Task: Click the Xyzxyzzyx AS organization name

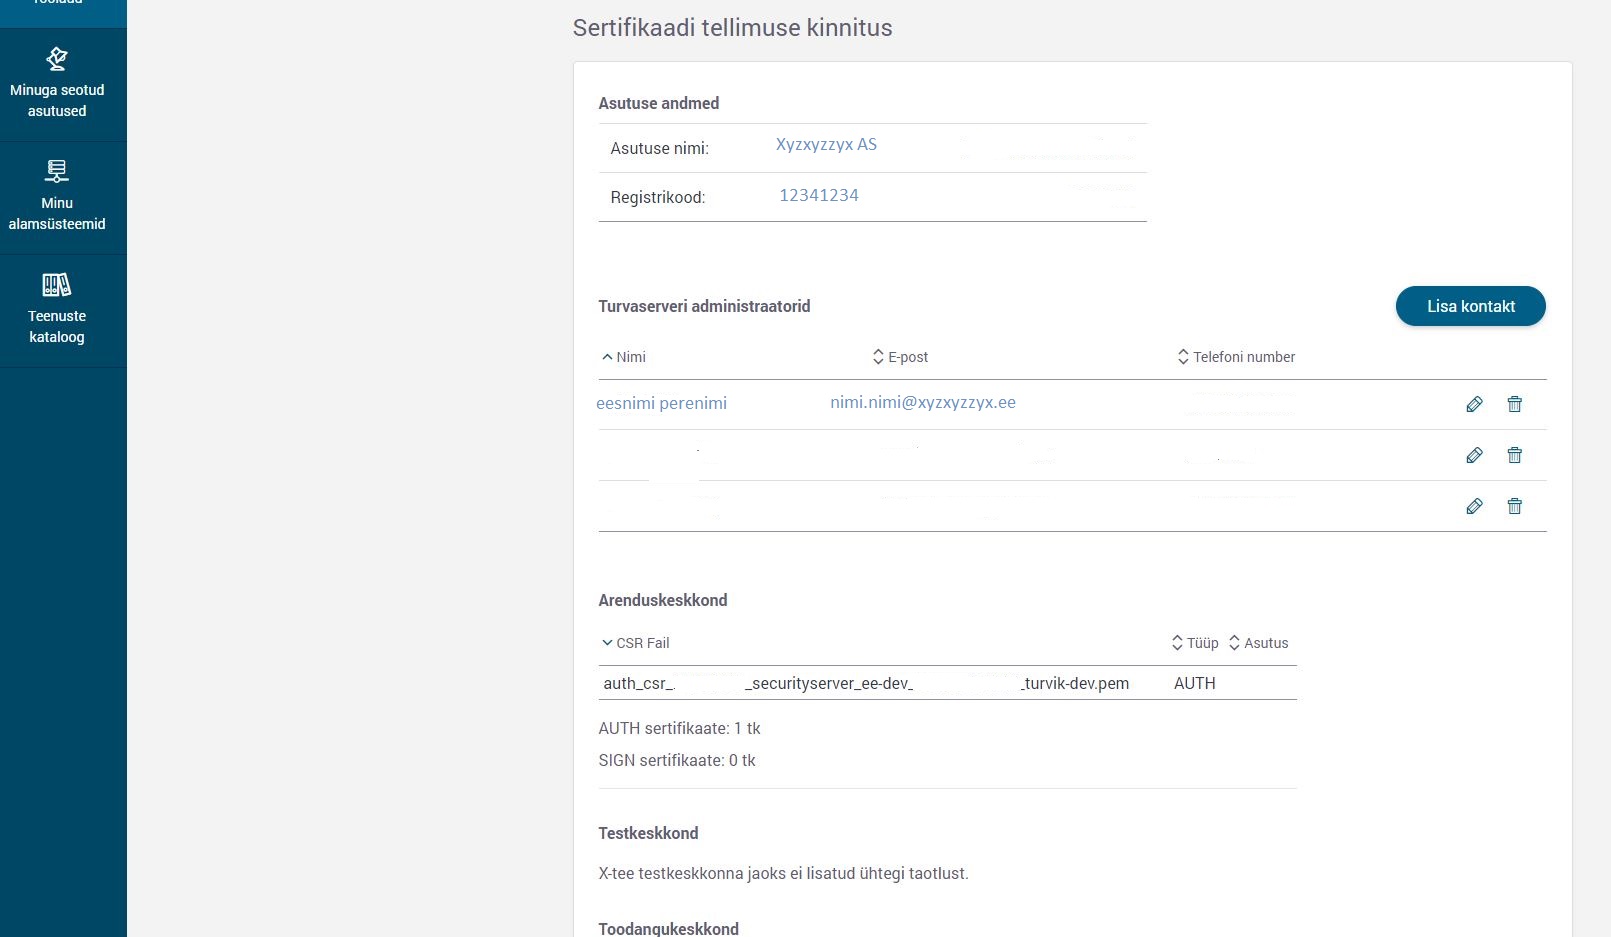Action: [x=826, y=144]
